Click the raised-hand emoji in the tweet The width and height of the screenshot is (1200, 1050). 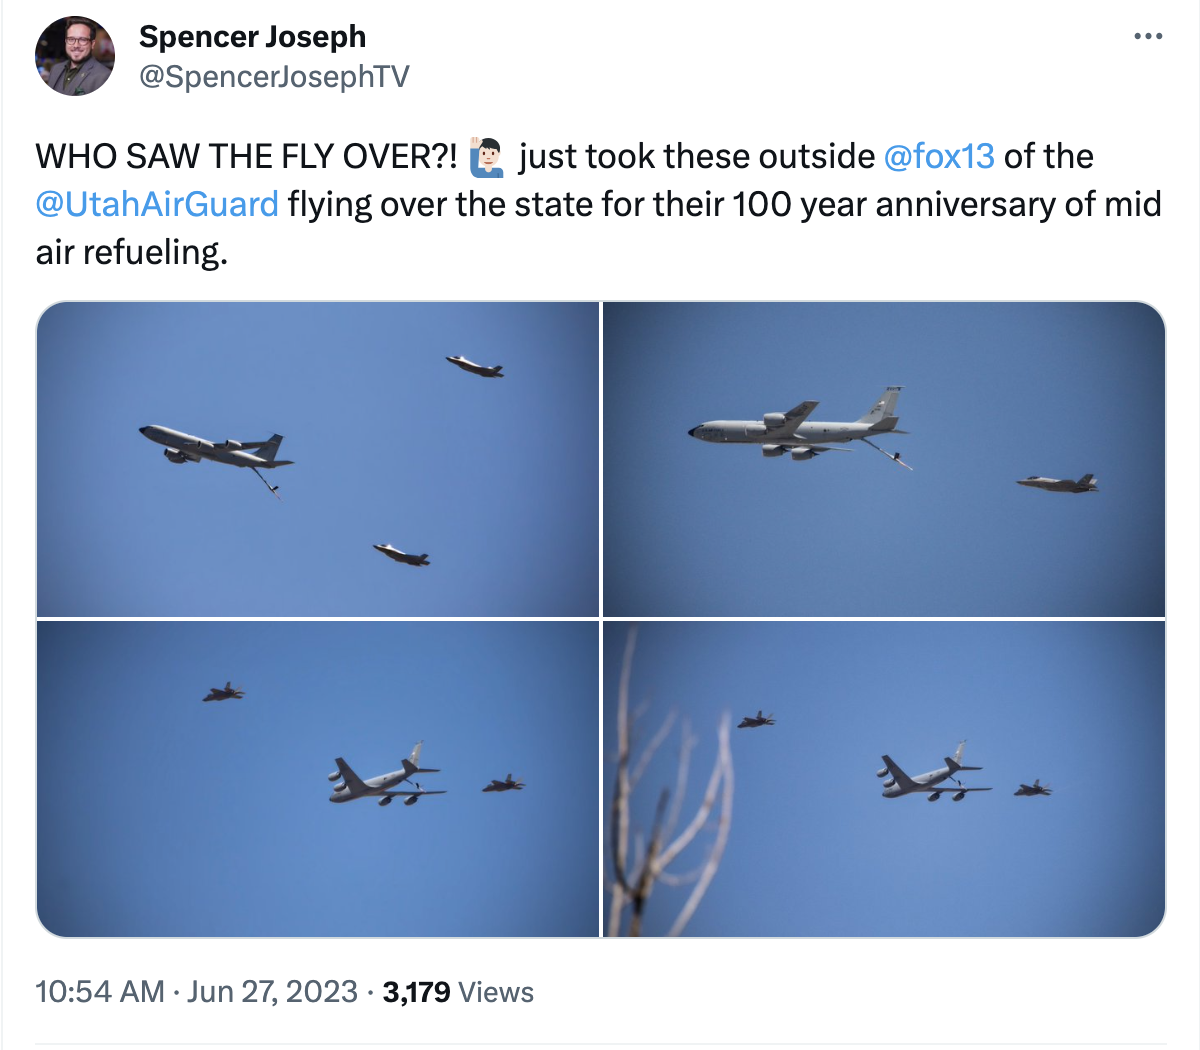[487, 158]
